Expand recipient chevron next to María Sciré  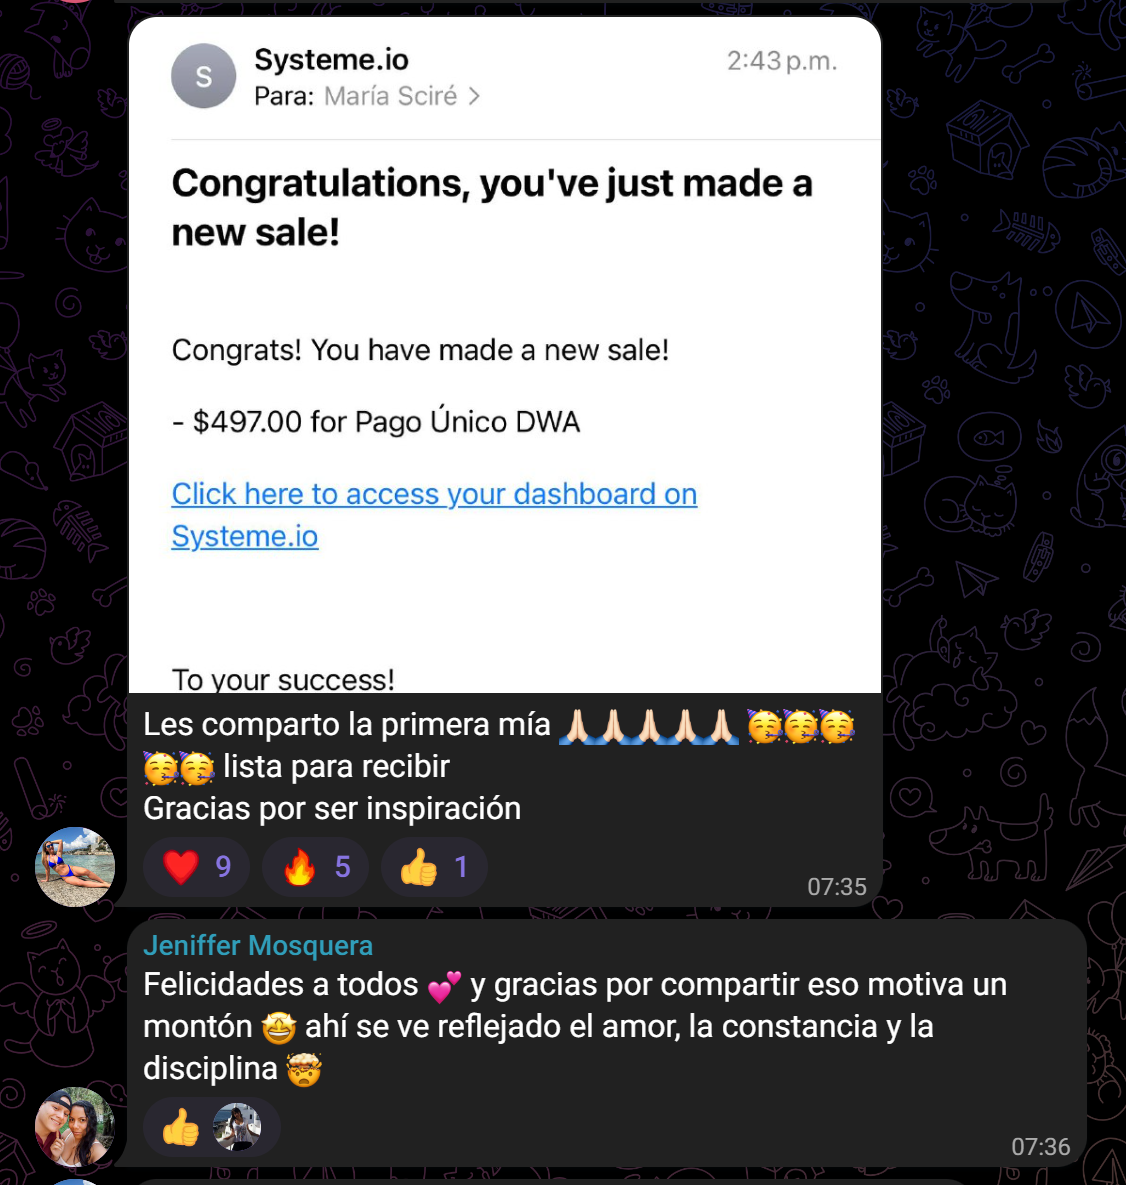[474, 97]
